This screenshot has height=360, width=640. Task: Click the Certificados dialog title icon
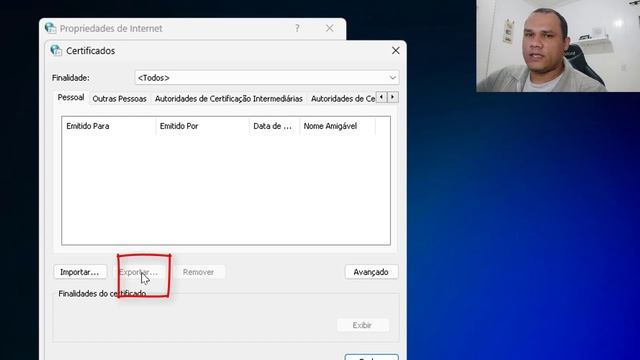[56, 51]
